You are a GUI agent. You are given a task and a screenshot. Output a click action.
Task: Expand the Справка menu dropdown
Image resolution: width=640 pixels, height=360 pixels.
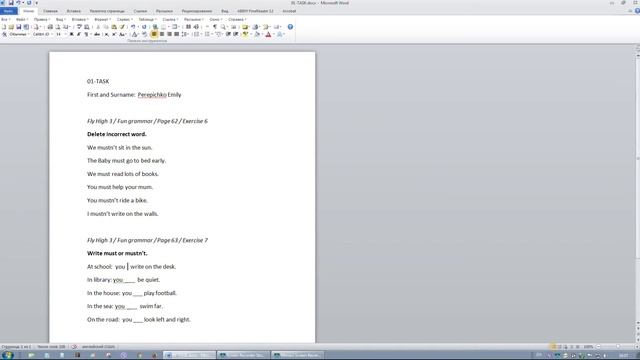pos(237,19)
